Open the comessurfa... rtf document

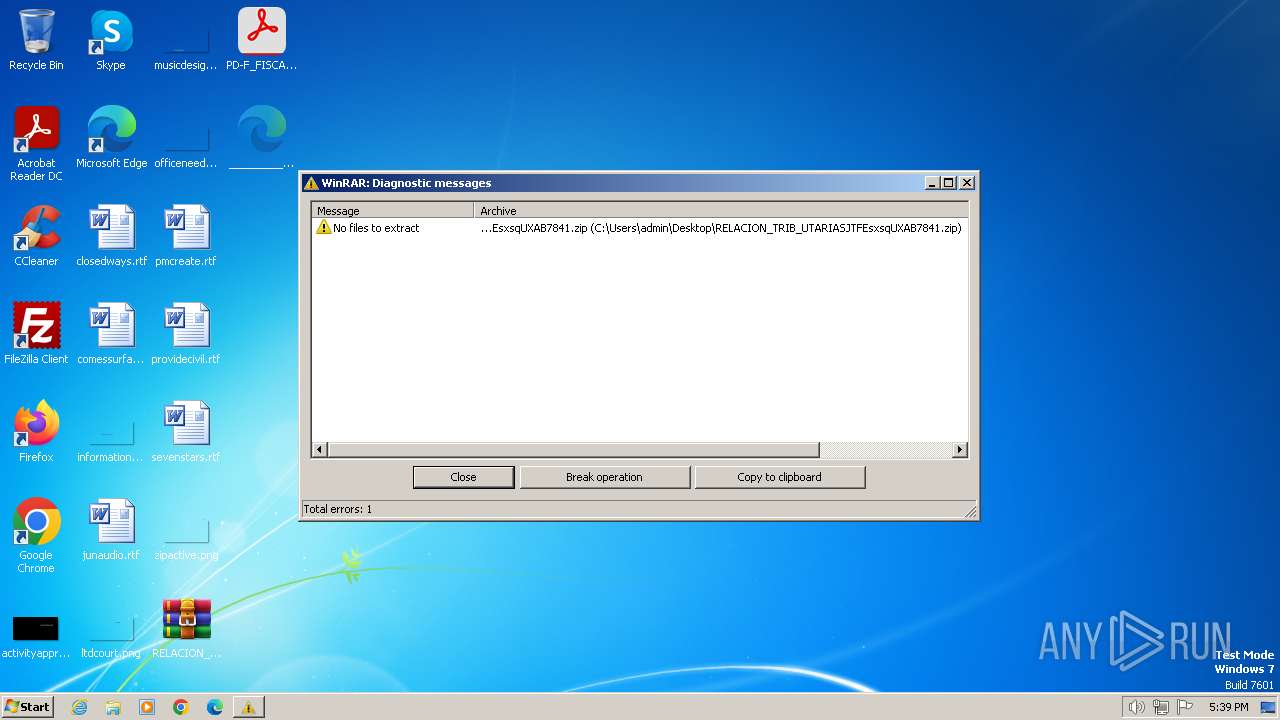(111, 334)
